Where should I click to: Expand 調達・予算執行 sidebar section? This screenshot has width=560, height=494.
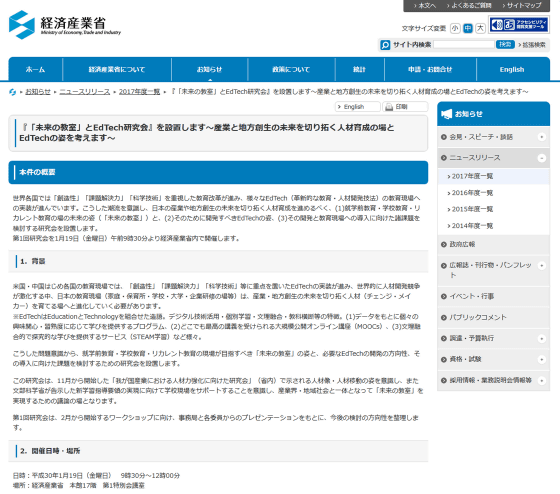pos(542,338)
